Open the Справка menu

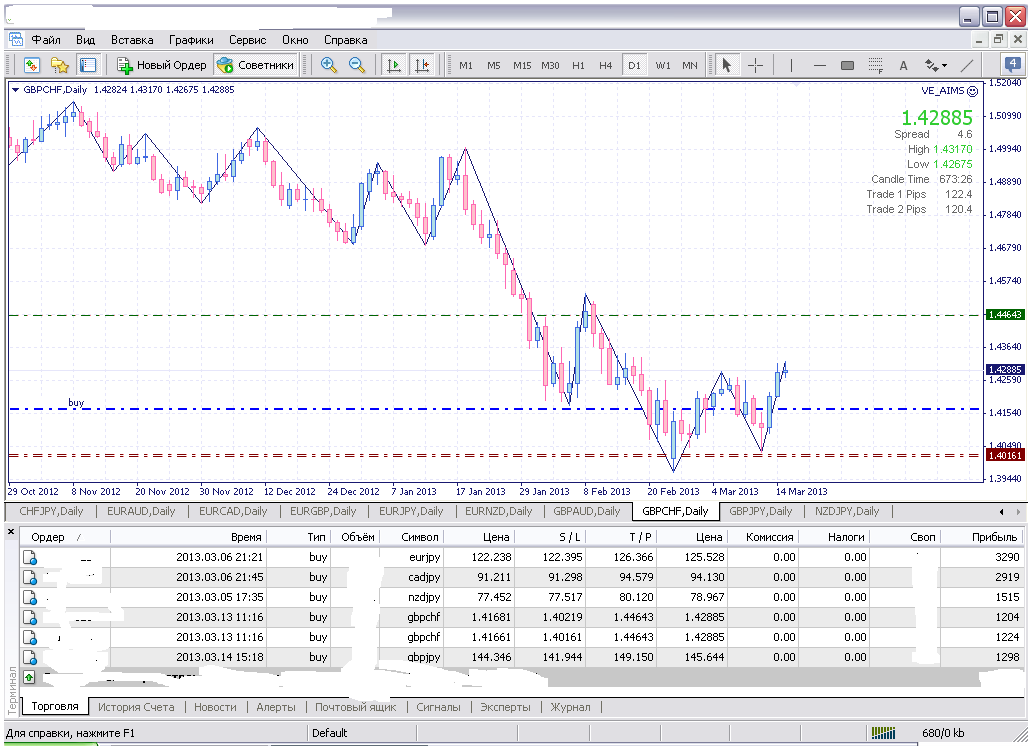[346, 40]
